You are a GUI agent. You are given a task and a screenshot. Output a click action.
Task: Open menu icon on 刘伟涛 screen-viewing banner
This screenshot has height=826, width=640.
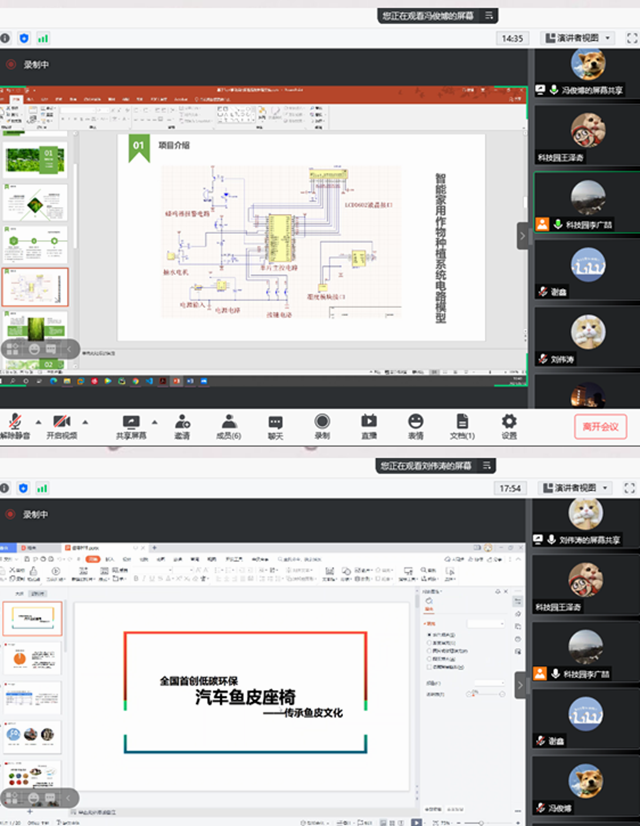point(488,466)
